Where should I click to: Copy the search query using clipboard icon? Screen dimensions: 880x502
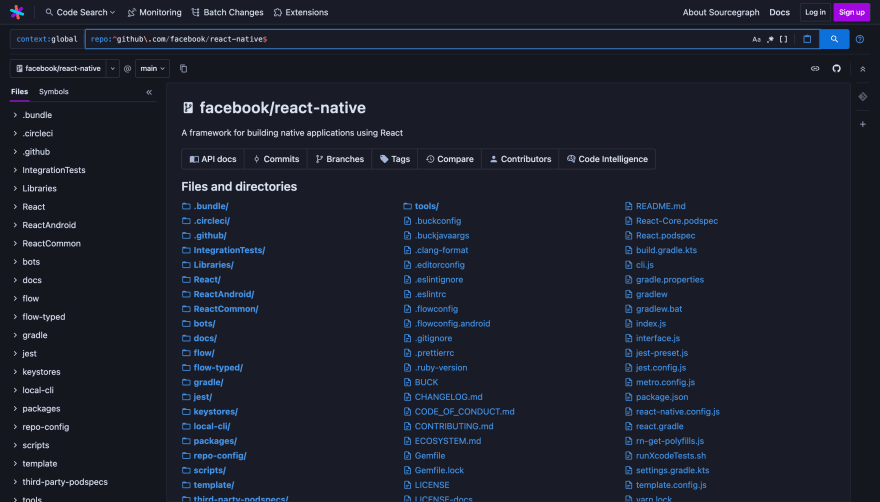[807, 39]
